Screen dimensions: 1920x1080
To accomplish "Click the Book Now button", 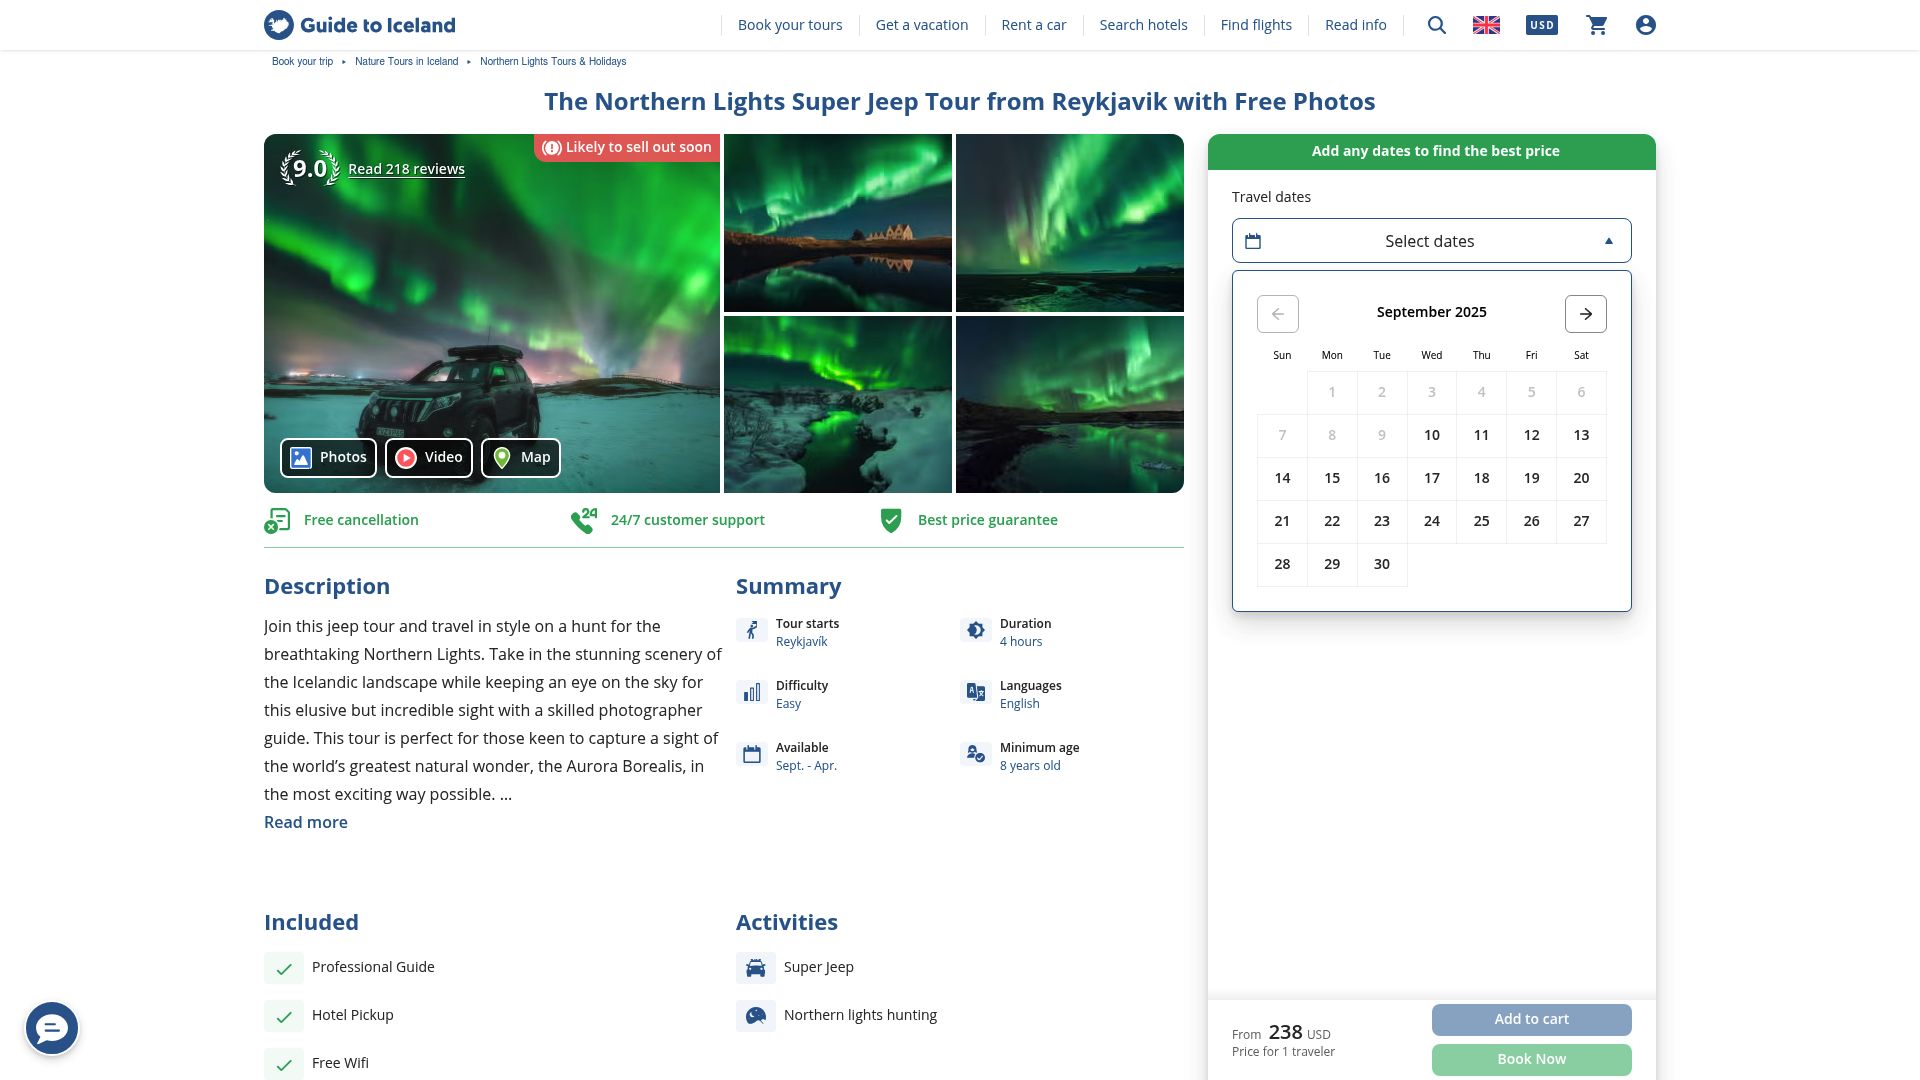I will pos(1531,1059).
